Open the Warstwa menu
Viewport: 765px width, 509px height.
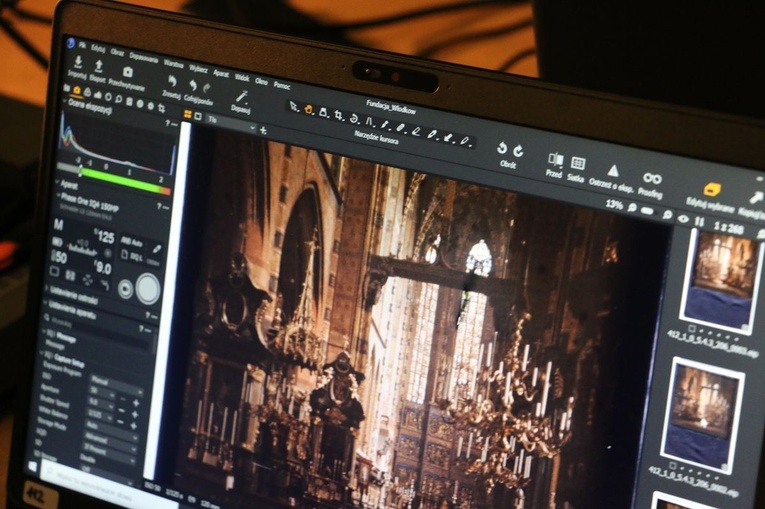click(173, 63)
